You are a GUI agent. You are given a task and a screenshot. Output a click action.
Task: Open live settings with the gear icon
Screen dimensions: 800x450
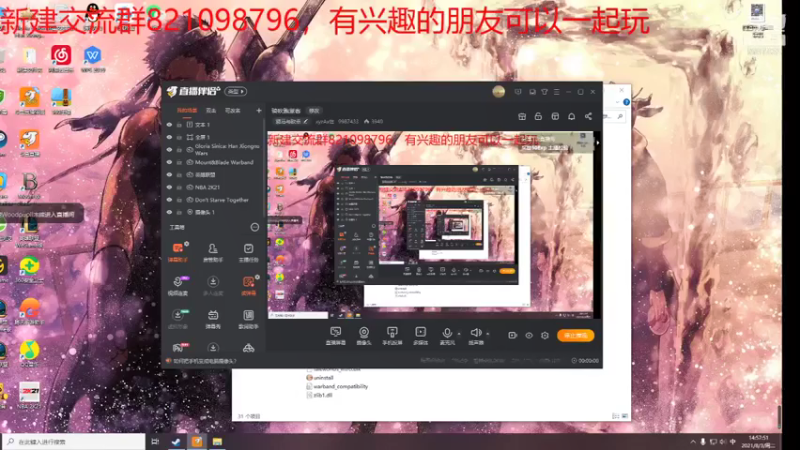tap(545, 335)
